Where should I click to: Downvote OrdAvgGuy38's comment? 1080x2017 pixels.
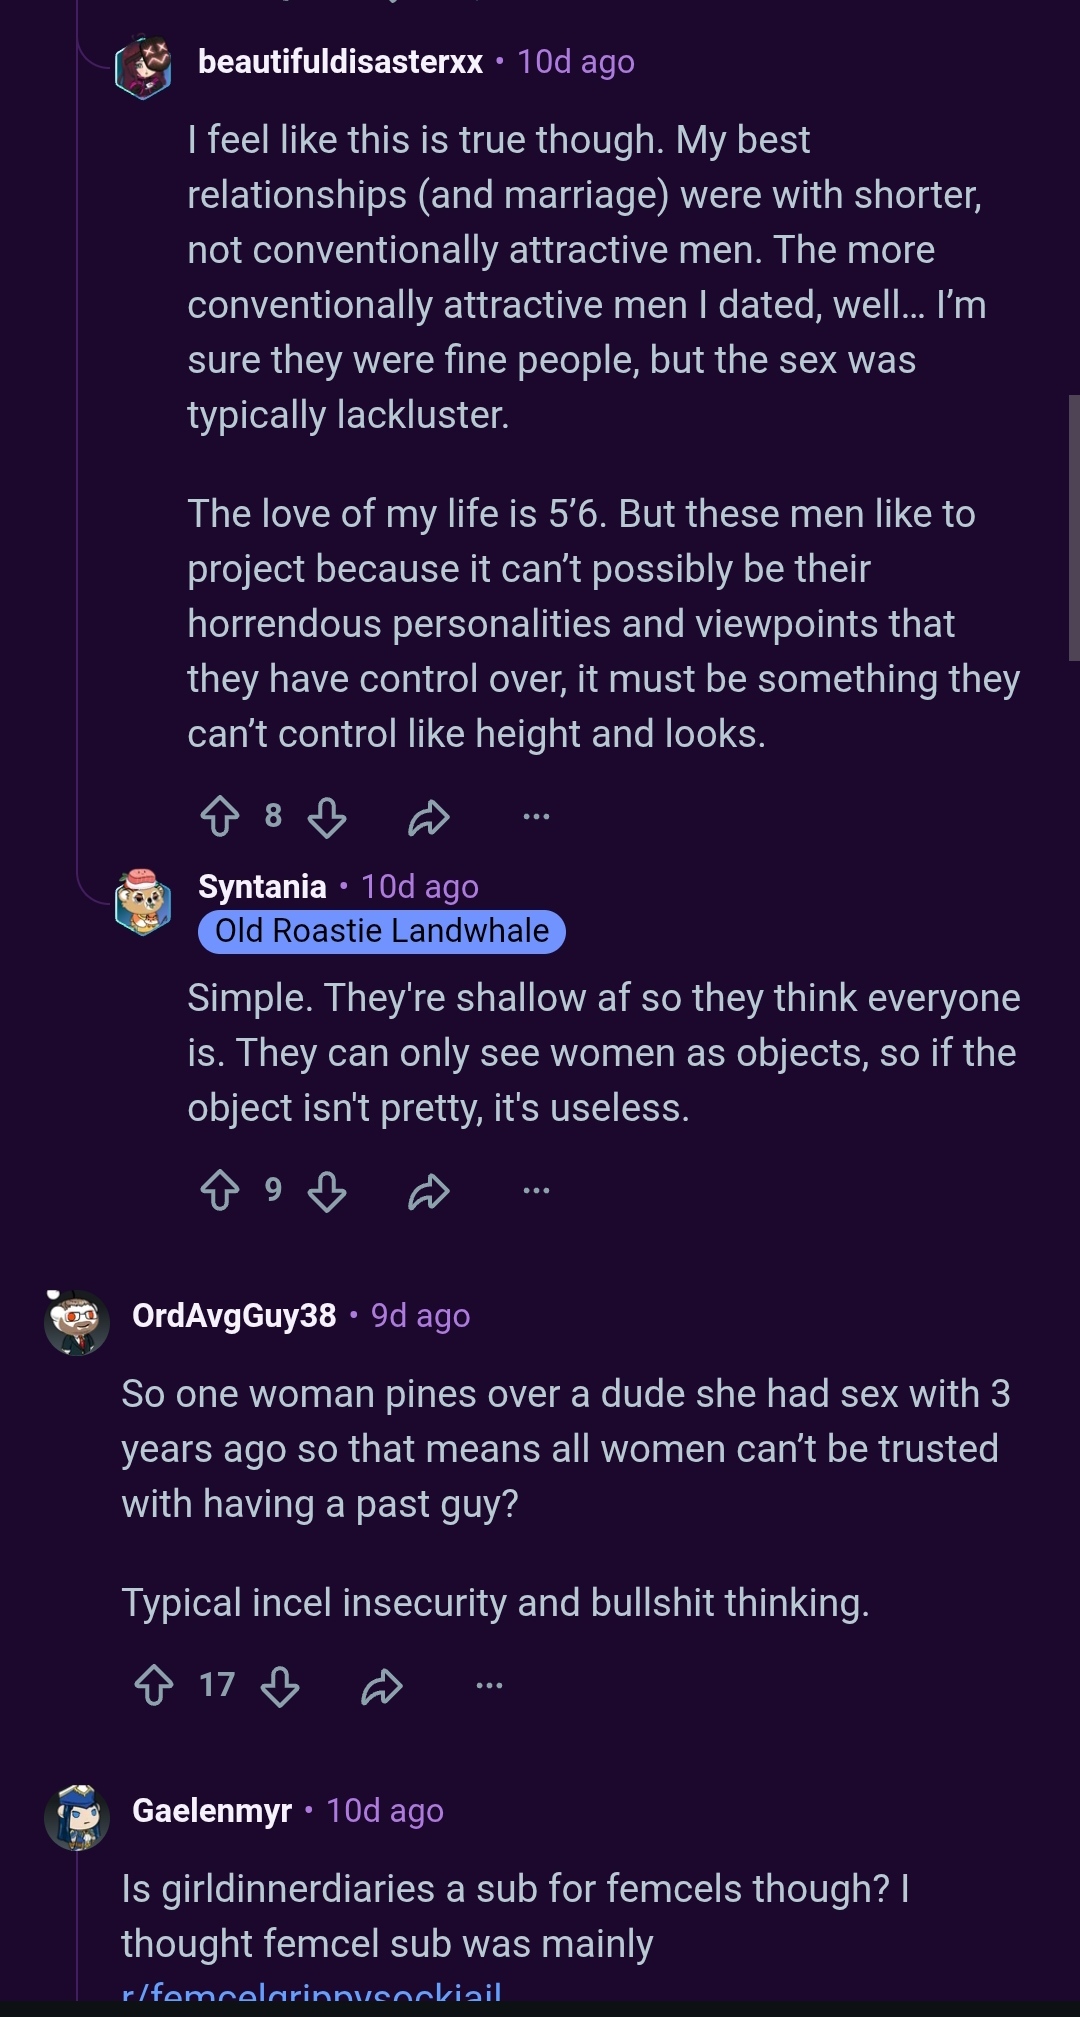pyautogui.click(x=280, y=1685)
